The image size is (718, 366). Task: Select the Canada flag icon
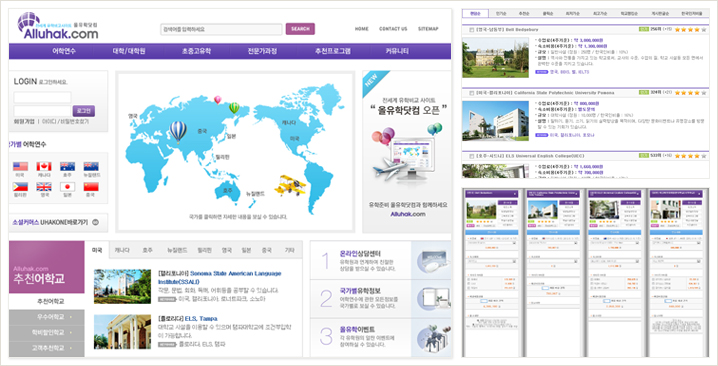[44, 166]
